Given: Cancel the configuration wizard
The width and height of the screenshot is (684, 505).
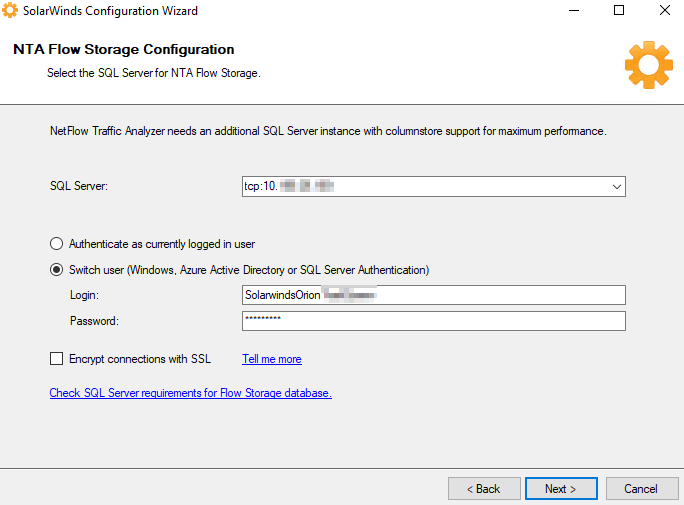Looking at the screenshot, I should point(640,489).
